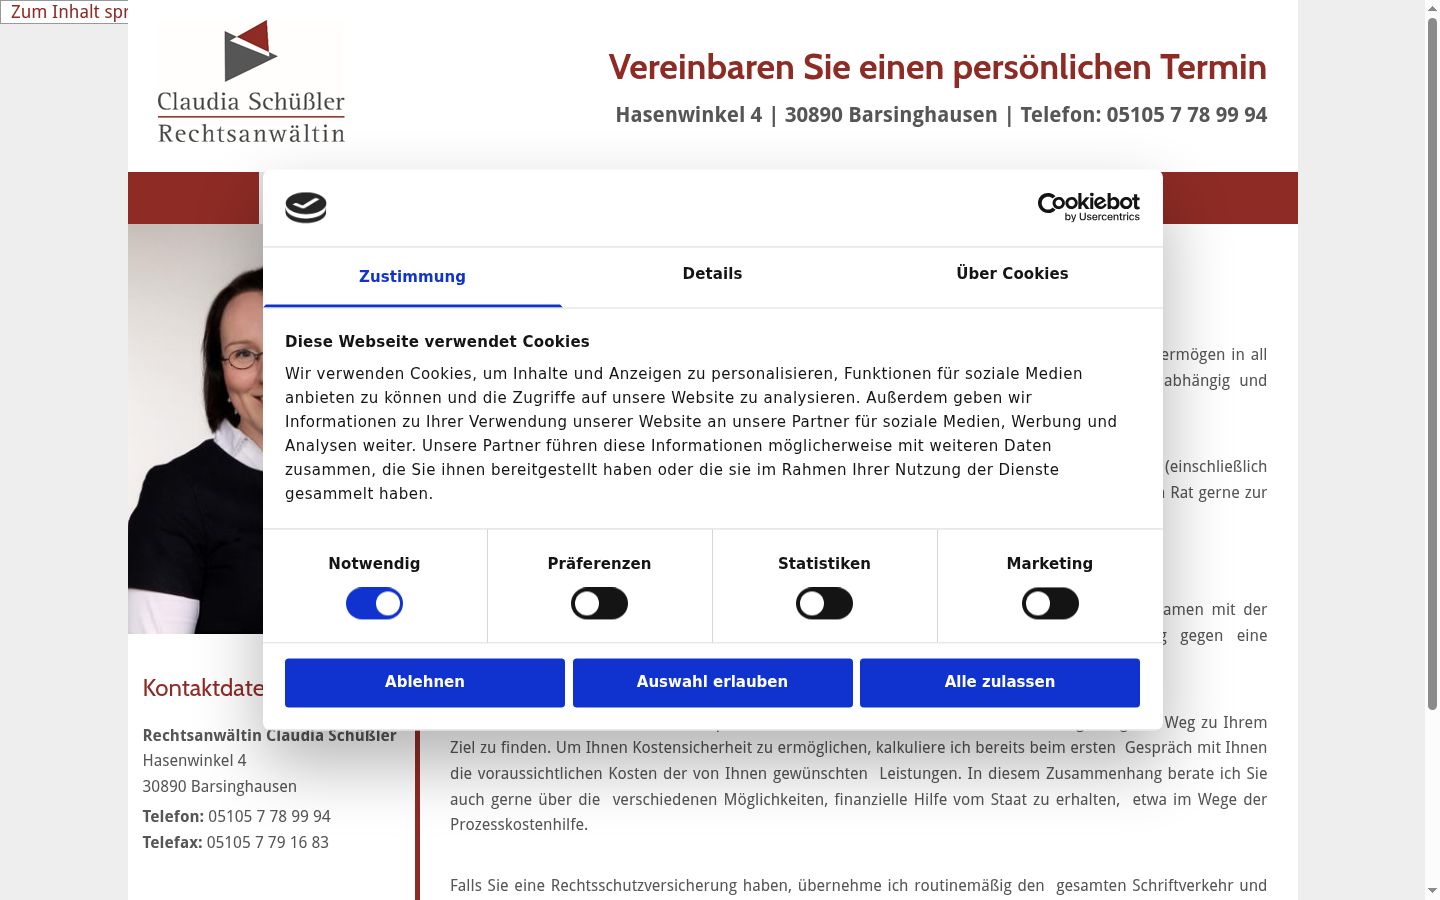Screen dimensions: 1440x900
Task: Click the Statistiken category label
Action: point(824,563)
